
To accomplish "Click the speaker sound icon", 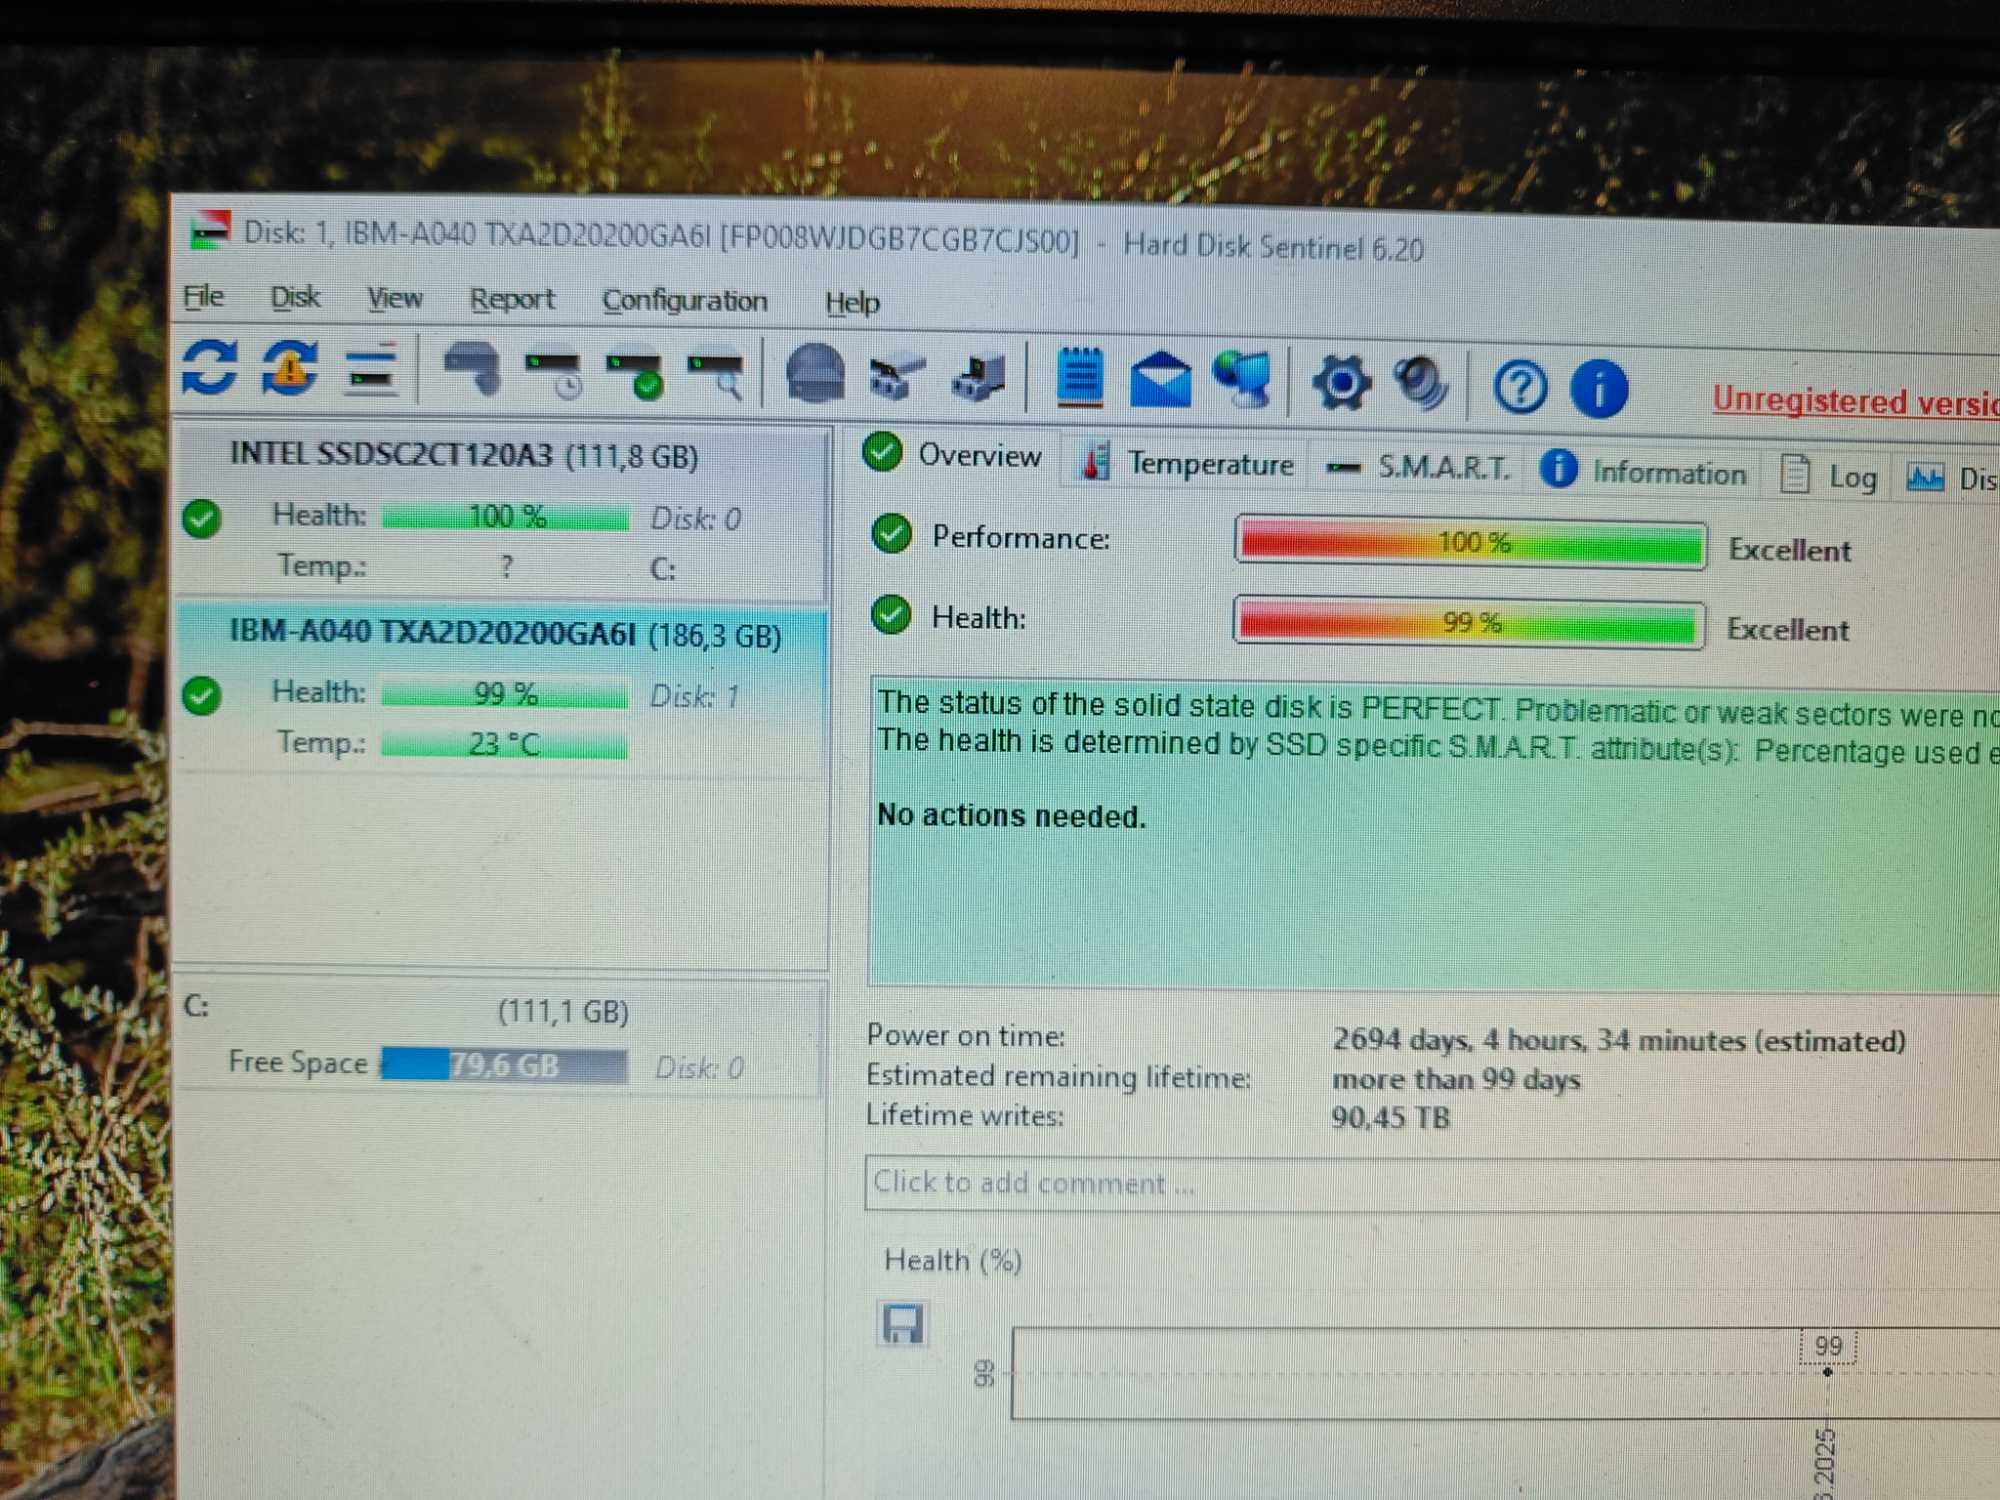I will pyautogui.click(x=1421, y=384).
